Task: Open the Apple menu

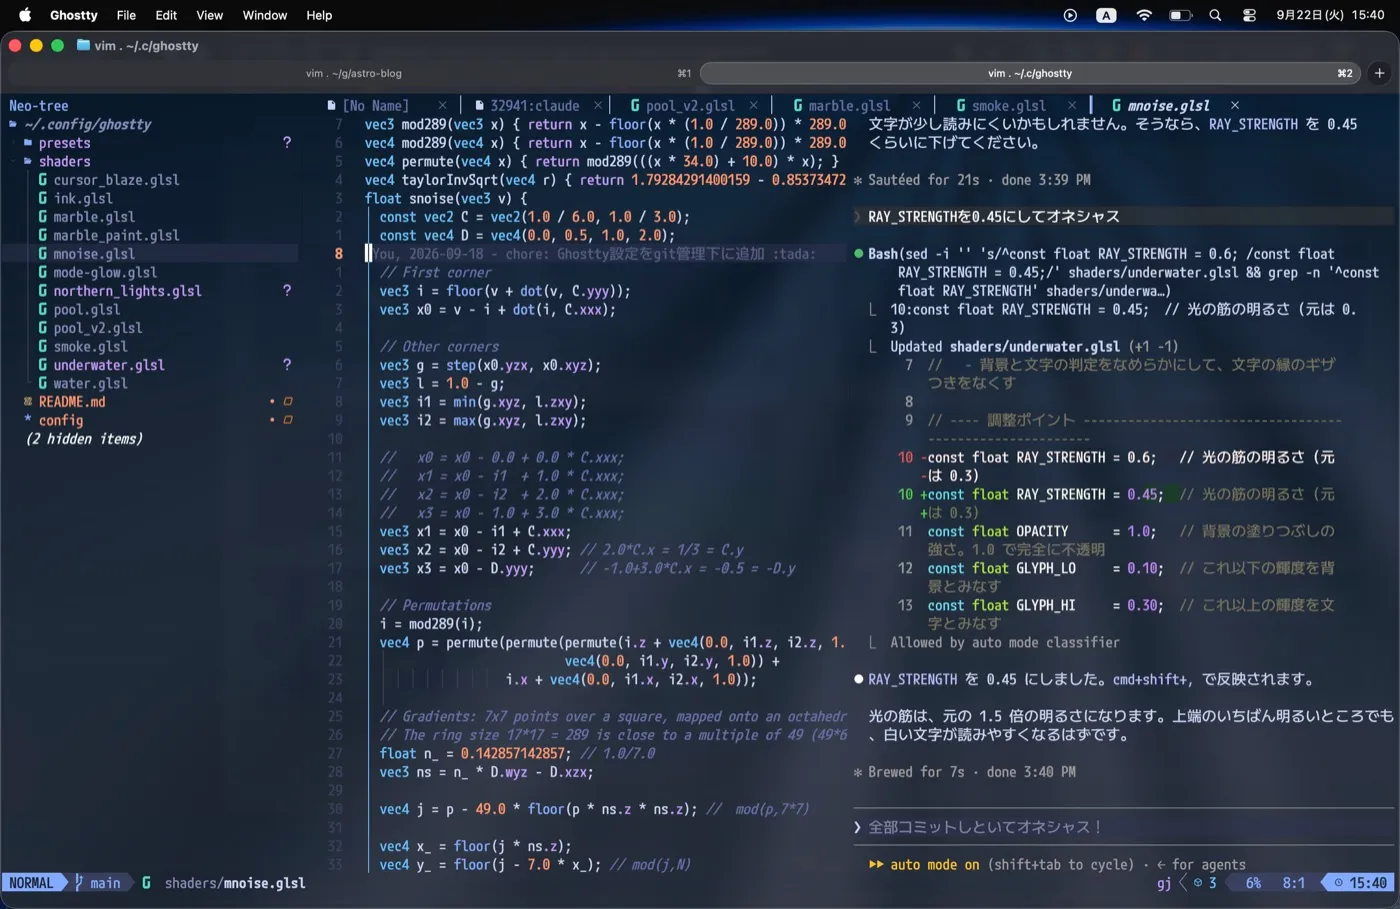Action: [x=25, y=15]
